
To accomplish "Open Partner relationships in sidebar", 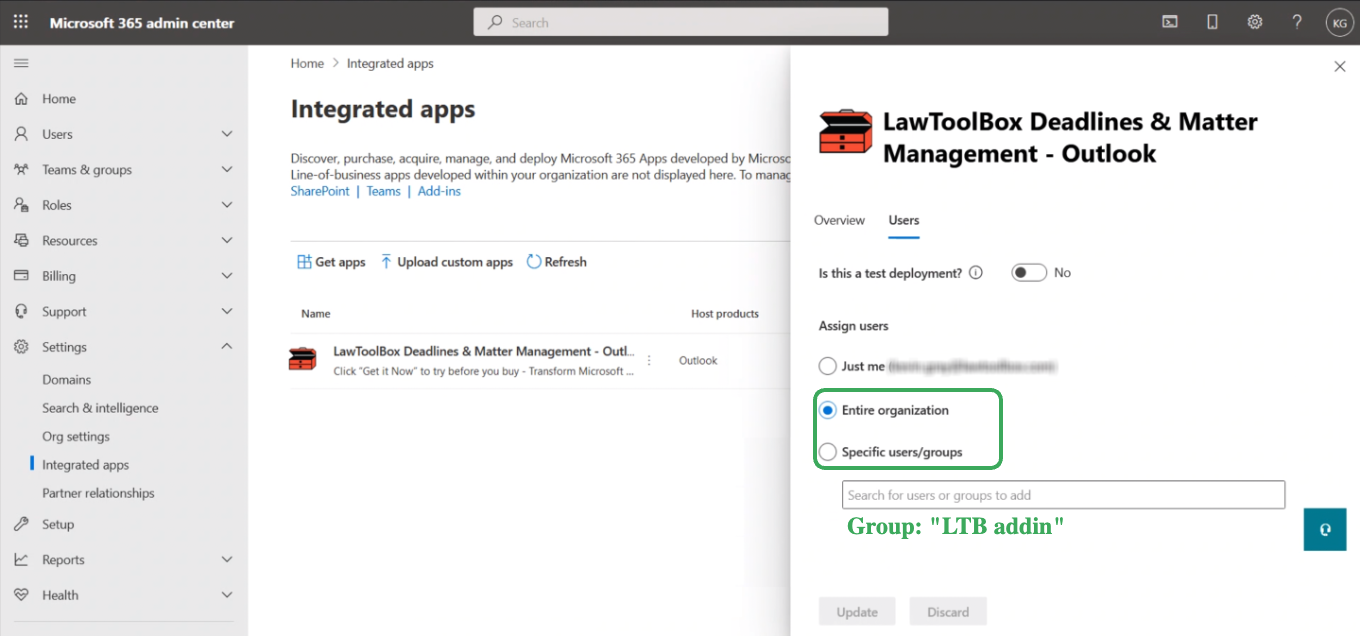I will click(98, 493).
